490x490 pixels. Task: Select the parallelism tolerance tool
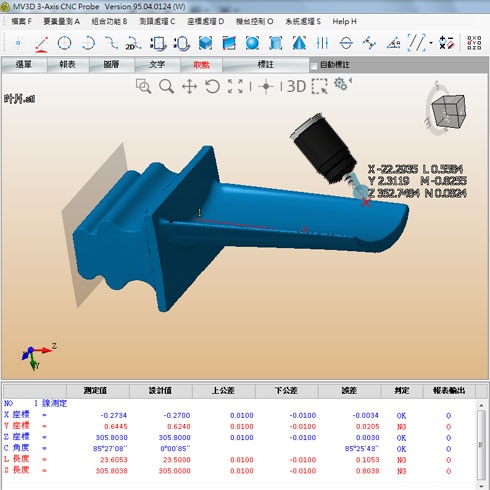[x=417, y=43]
